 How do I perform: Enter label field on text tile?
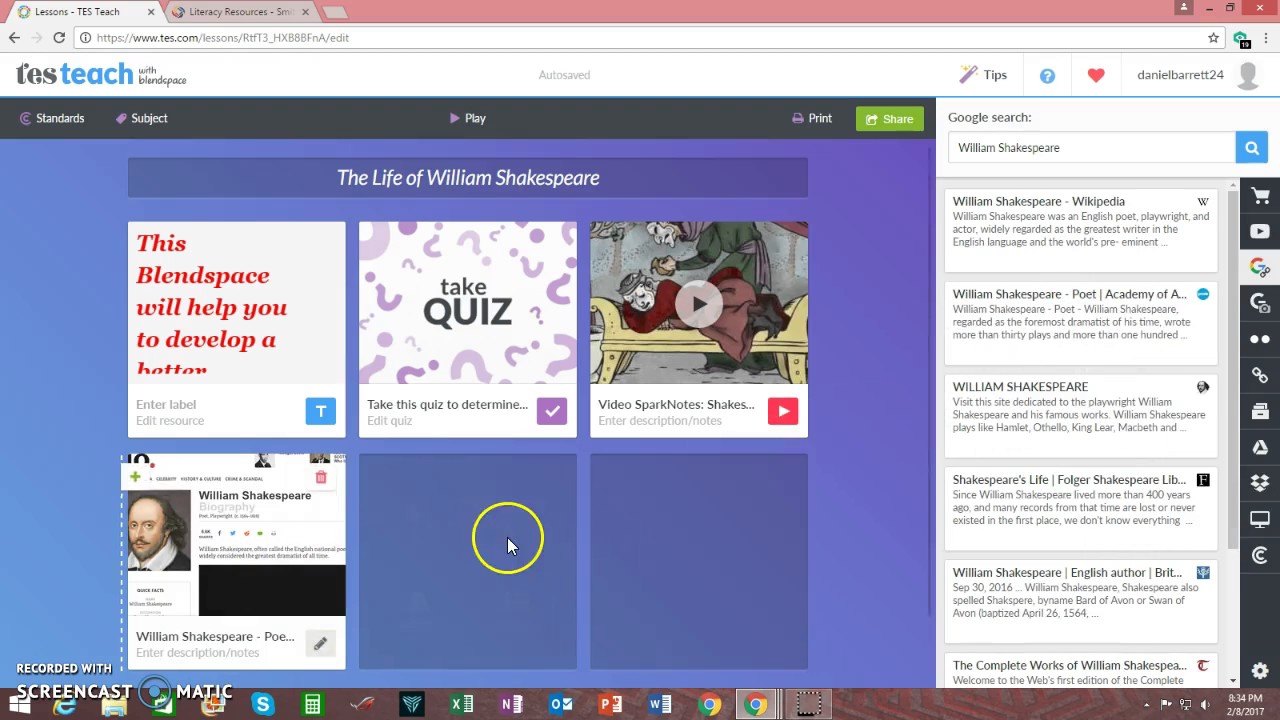pyautogui.click(x=166, y=405)
